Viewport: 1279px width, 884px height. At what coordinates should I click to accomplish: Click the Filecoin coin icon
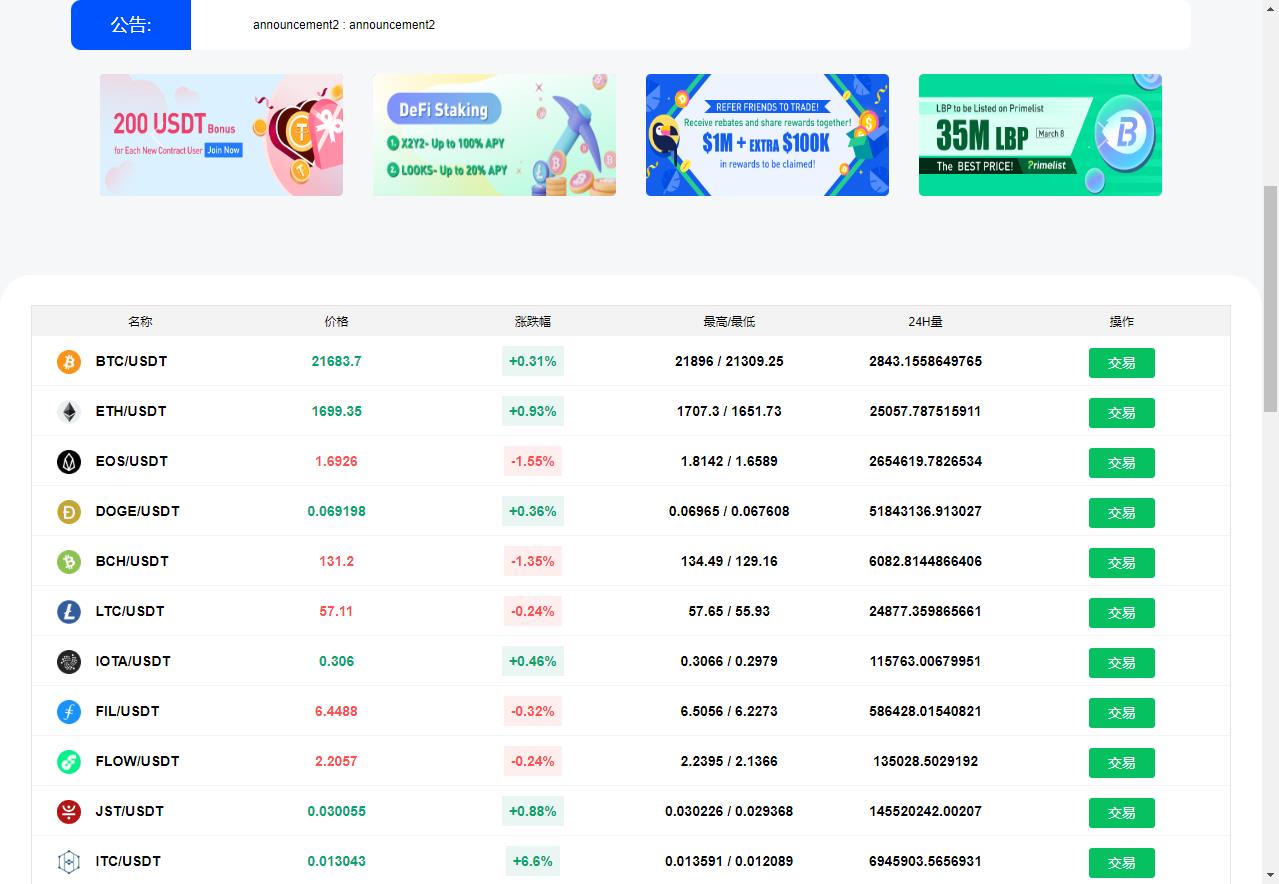click(69, 711)
